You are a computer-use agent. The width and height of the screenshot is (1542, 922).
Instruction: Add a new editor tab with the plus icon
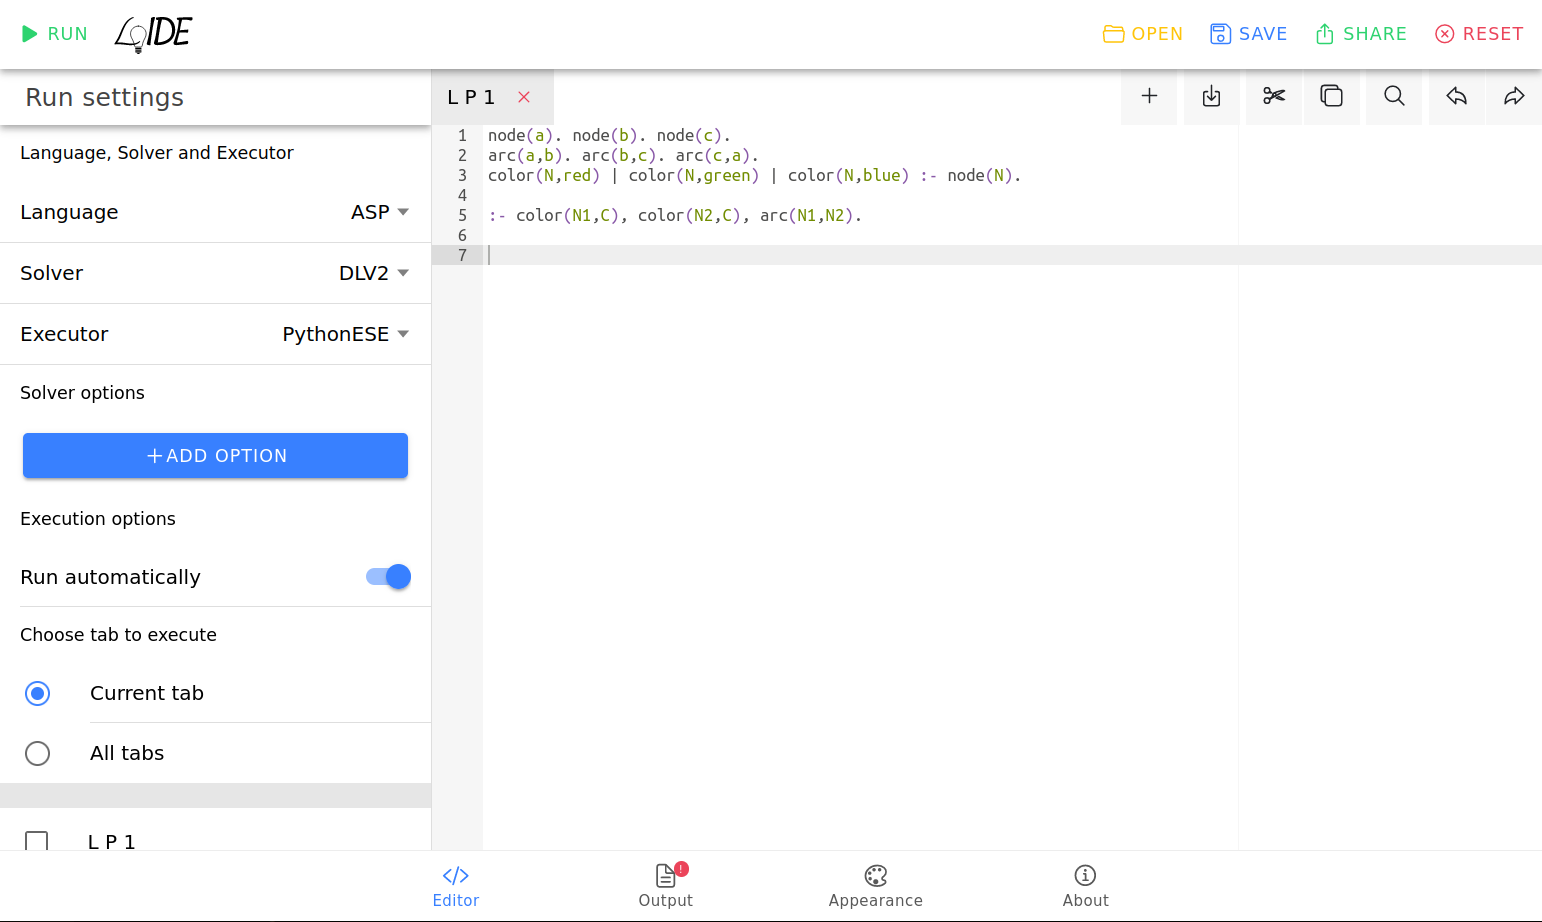1149,96
